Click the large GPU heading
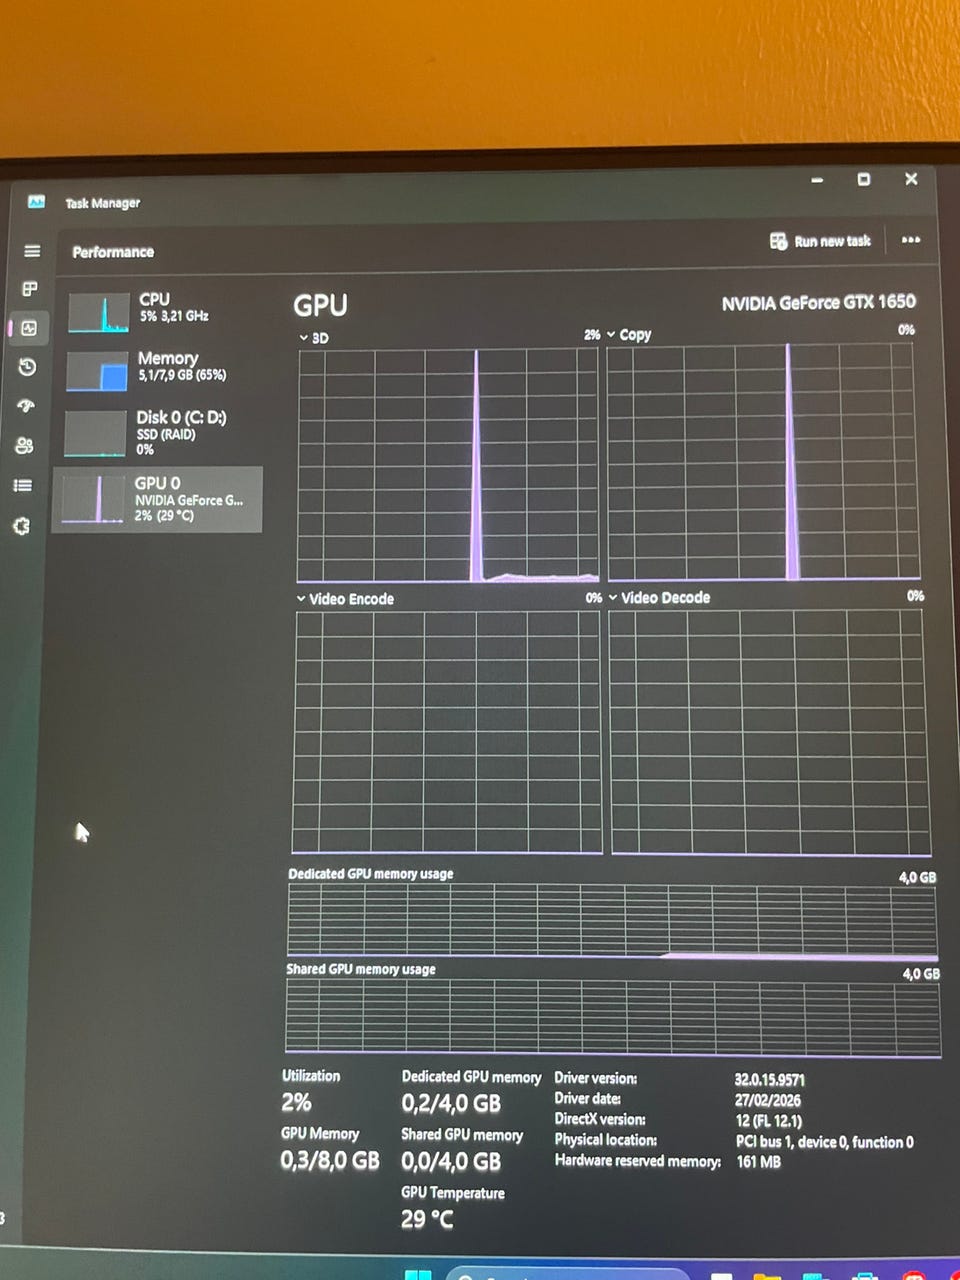The width and height of the screenshot is (960, 1280). coord(320,305)
